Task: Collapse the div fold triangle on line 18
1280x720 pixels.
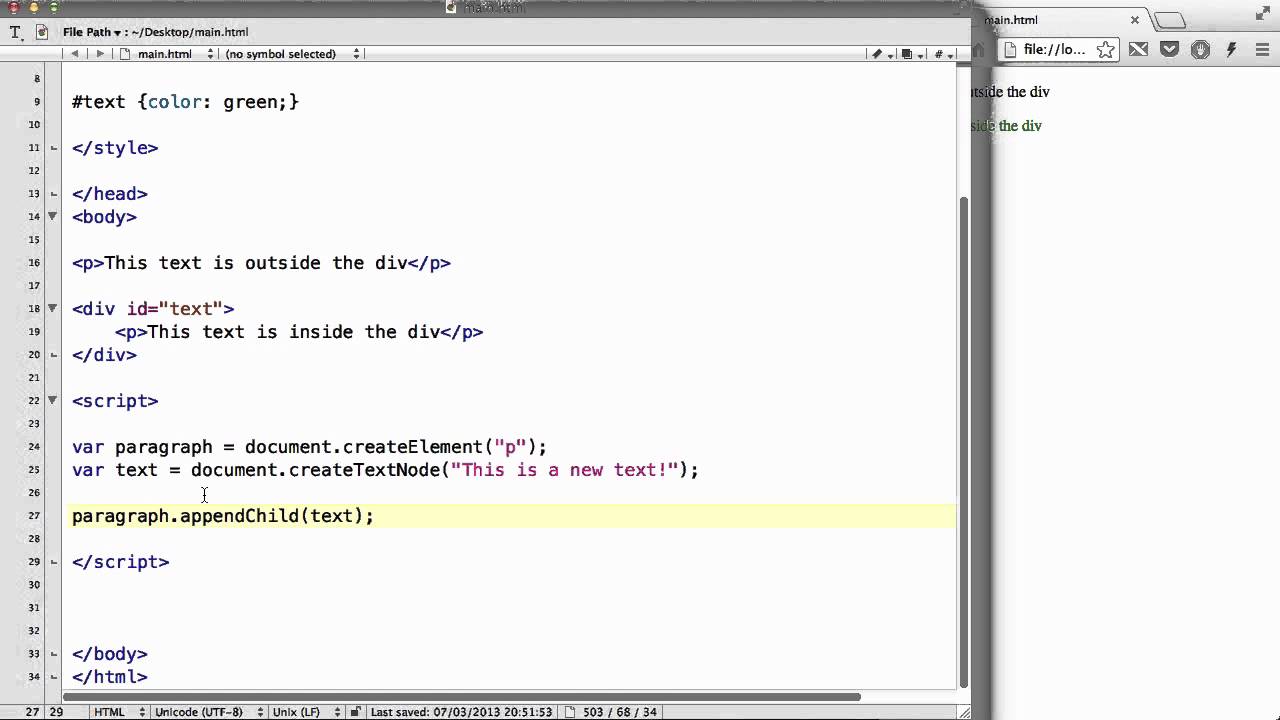Action: click(x=53, y=308)
